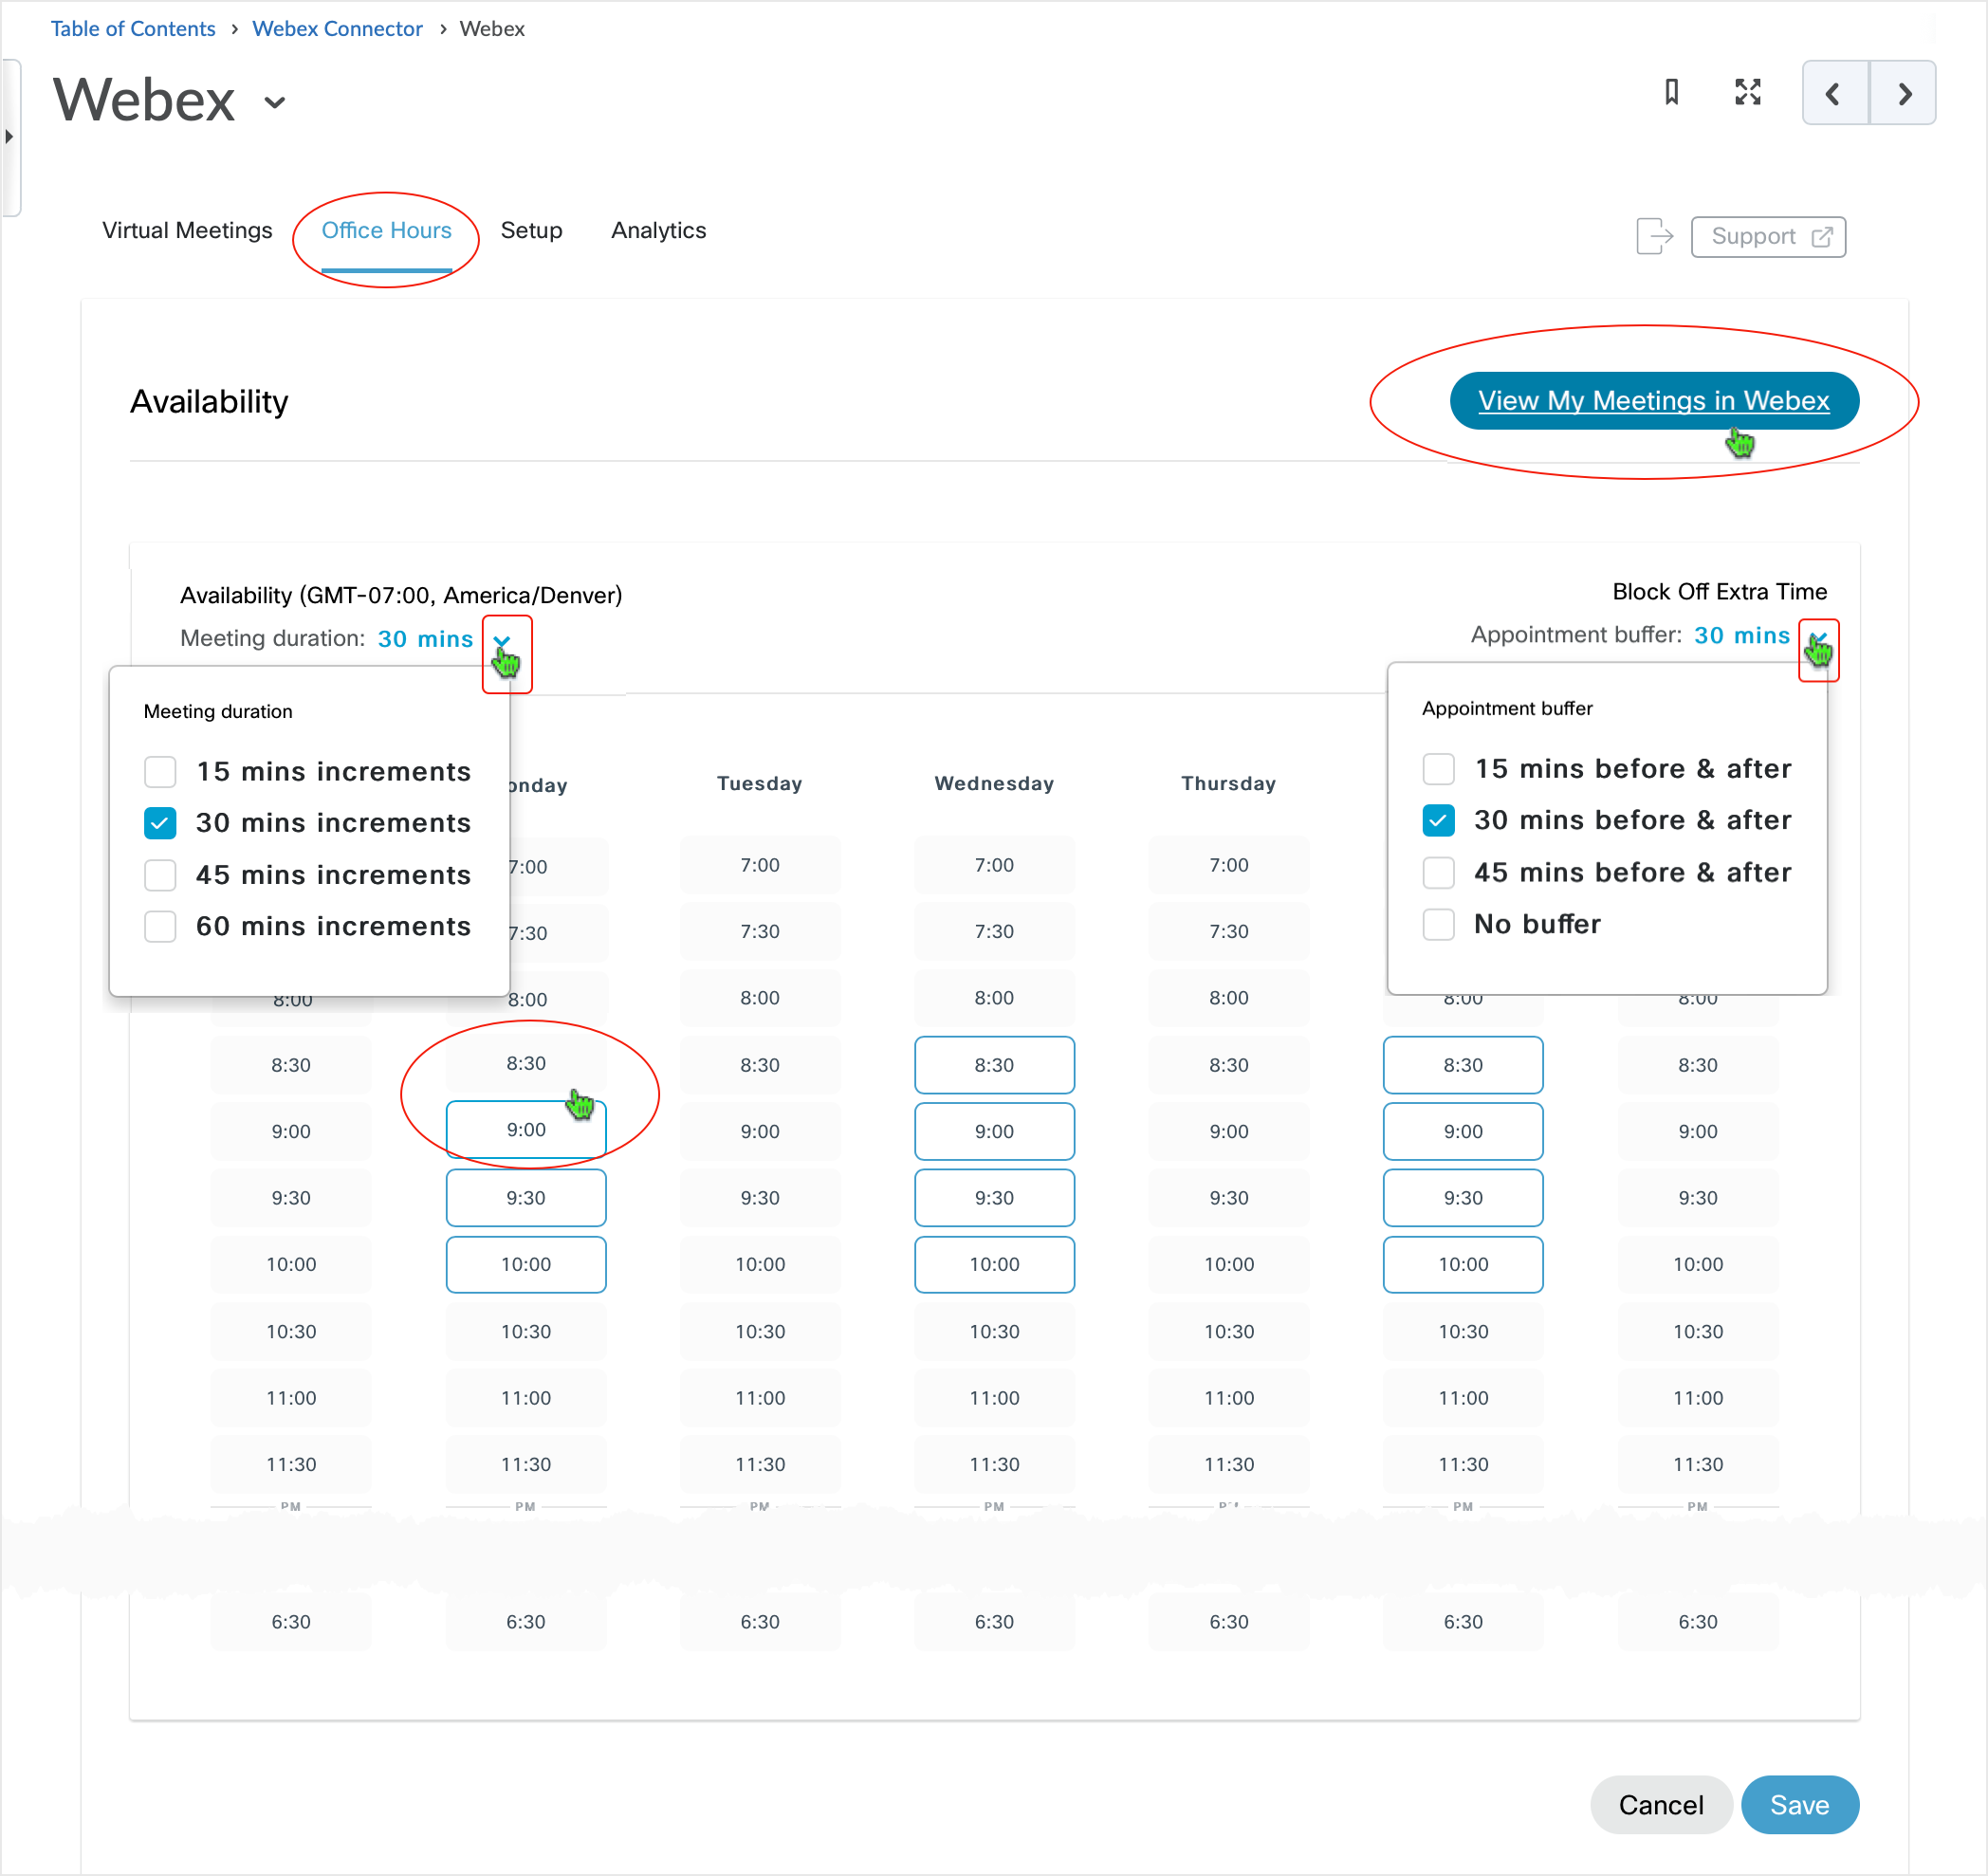
Task: Check 15 mins increments option
Action: (x=160, y=772)
